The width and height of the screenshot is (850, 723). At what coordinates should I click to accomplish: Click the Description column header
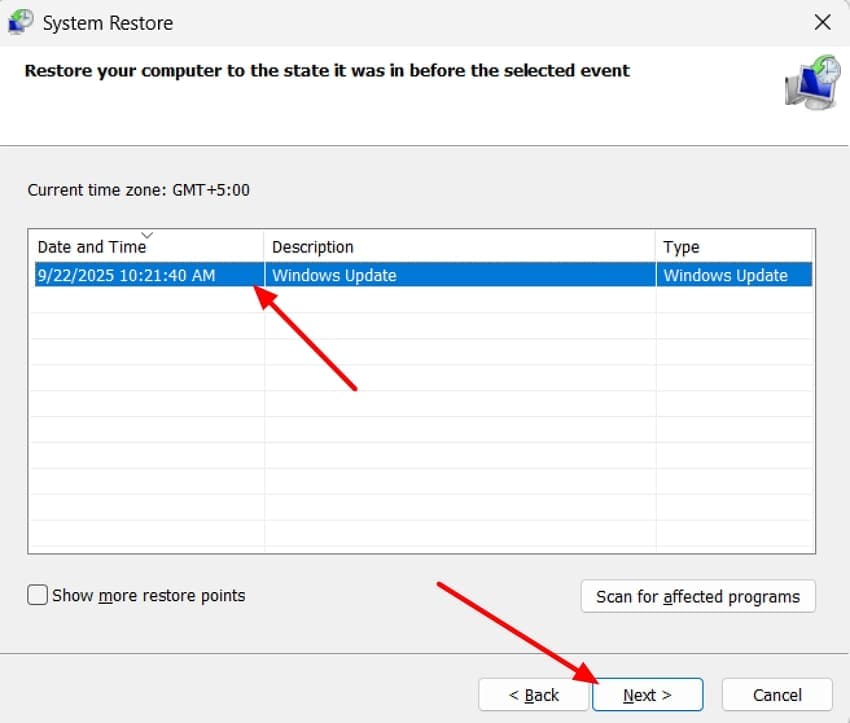pyautogui.click(x=460, y=247)
